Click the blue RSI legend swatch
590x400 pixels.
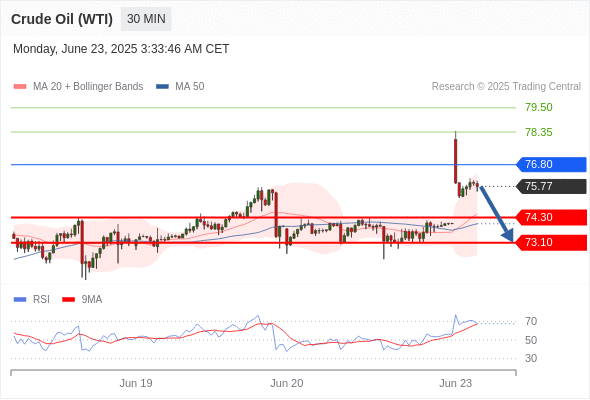tap(20, 300)
